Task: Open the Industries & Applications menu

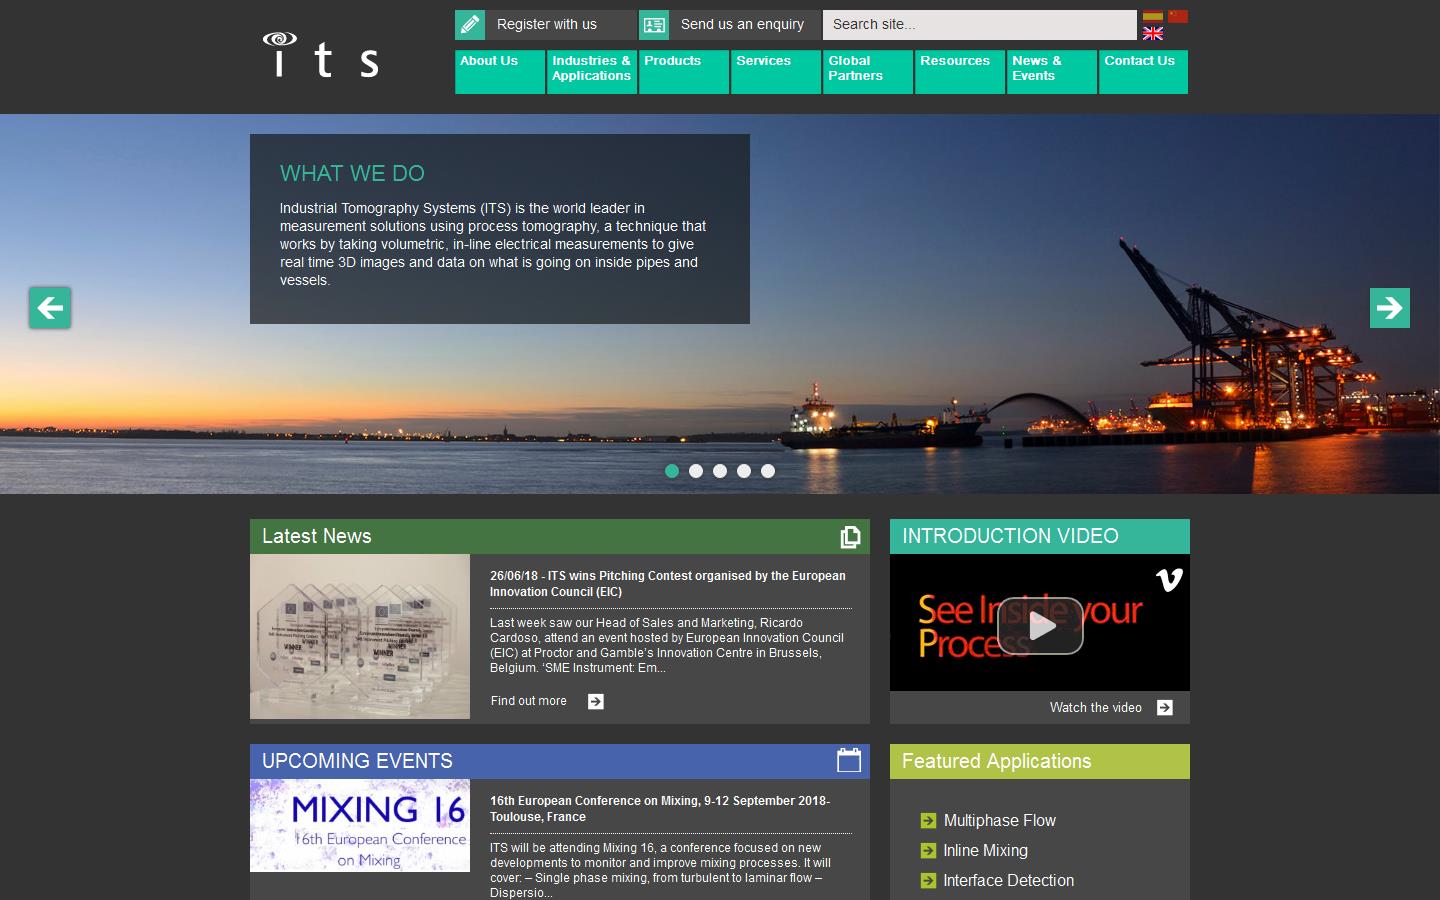Action: point(591,71)
